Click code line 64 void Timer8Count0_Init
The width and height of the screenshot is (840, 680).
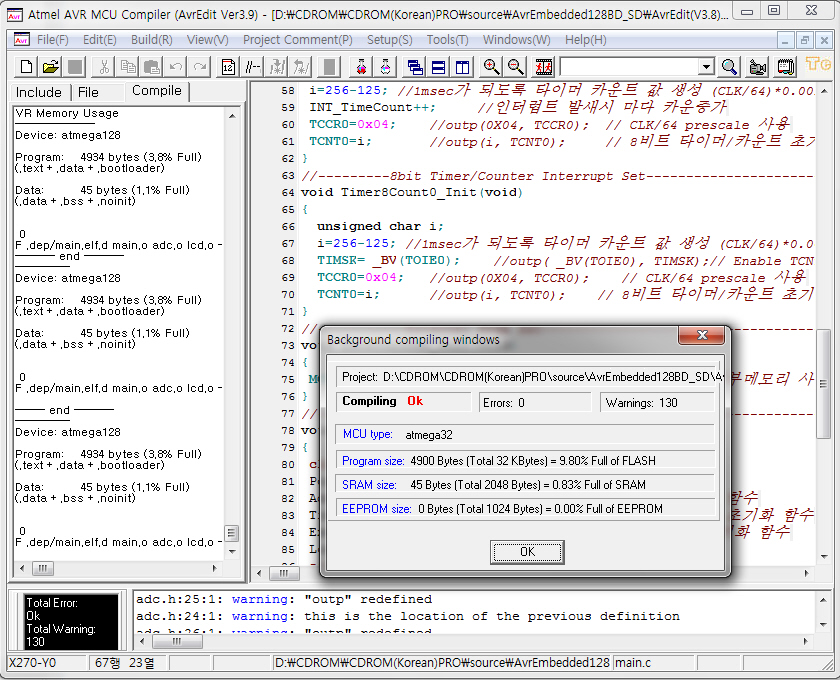click(411, 192)
